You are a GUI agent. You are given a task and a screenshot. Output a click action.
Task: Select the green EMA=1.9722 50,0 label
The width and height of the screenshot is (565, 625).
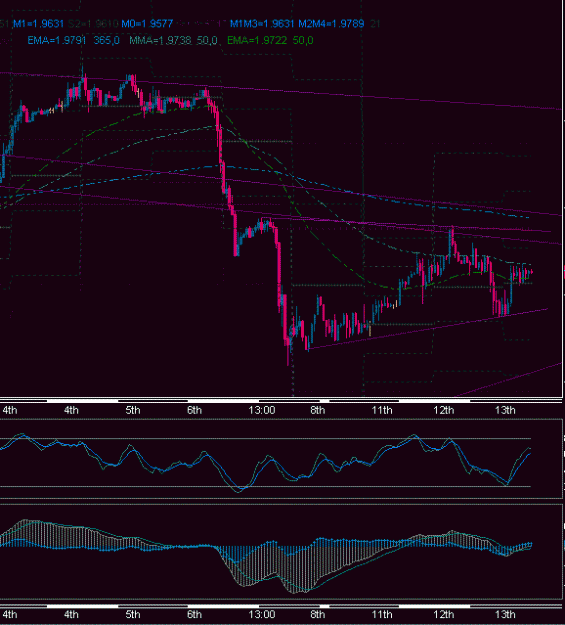coord(270,40)
